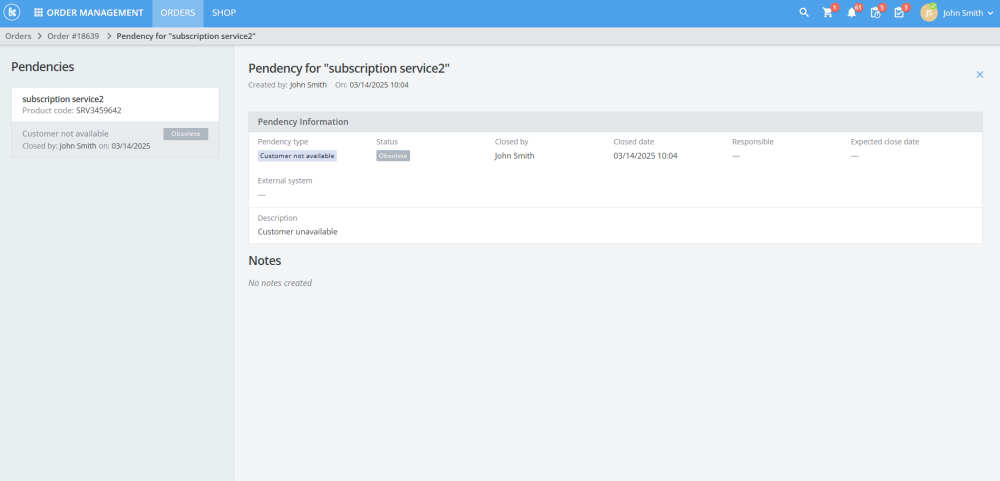The image size is (1000, 481).
Task: Click the Pendency Information section header
Action: (303, 121)
